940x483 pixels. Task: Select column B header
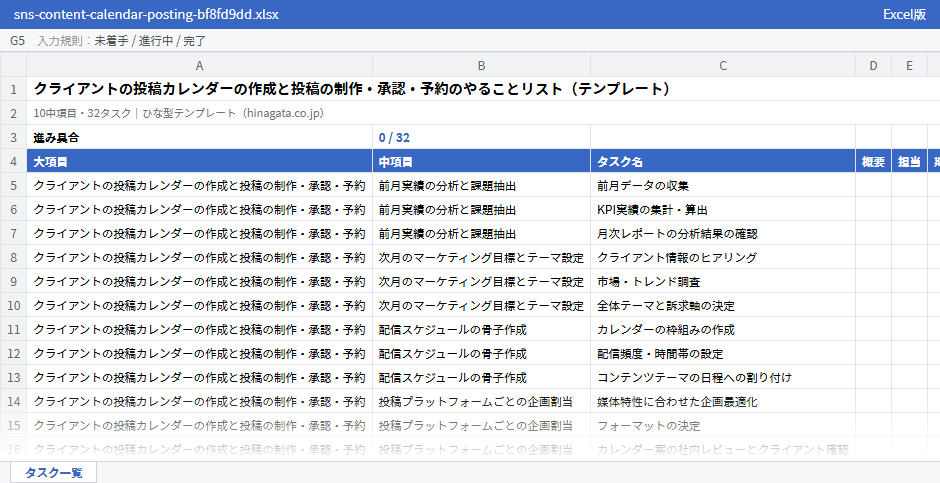coord(481,65)
